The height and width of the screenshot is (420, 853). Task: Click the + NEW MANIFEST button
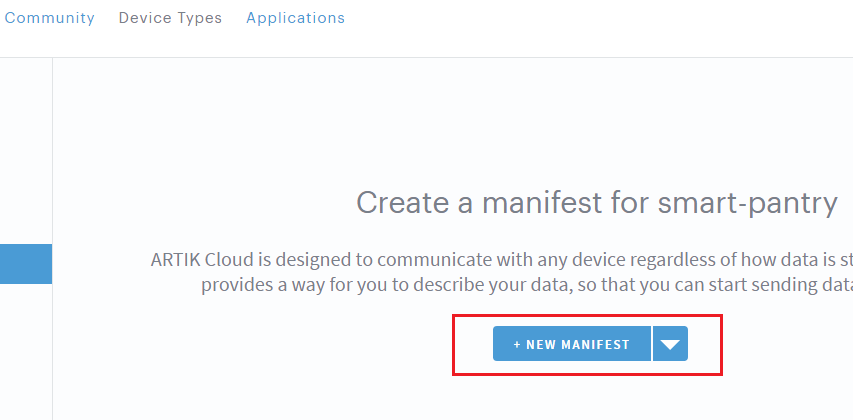[x=572, y=344]
